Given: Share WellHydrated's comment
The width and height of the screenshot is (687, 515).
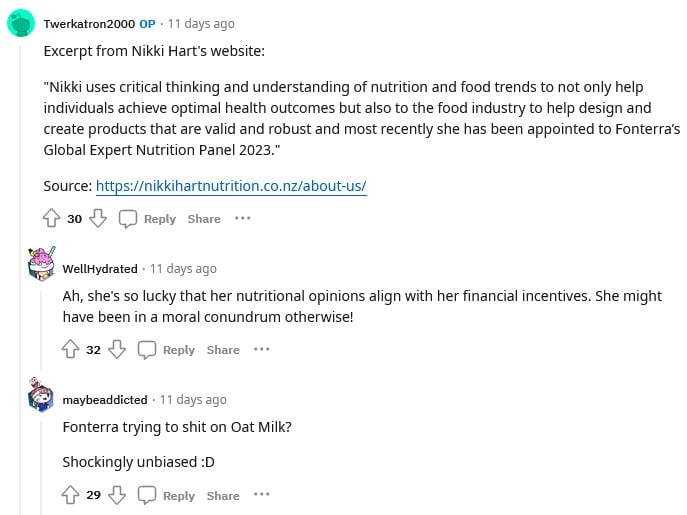Looking at the screenshot, I should point(223,350).
